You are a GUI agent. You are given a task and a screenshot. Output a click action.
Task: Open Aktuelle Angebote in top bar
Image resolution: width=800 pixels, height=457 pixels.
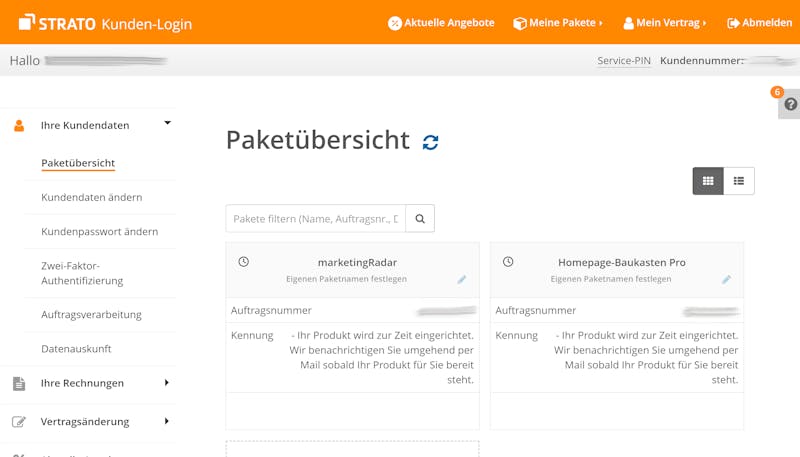[x=441, y=23]
